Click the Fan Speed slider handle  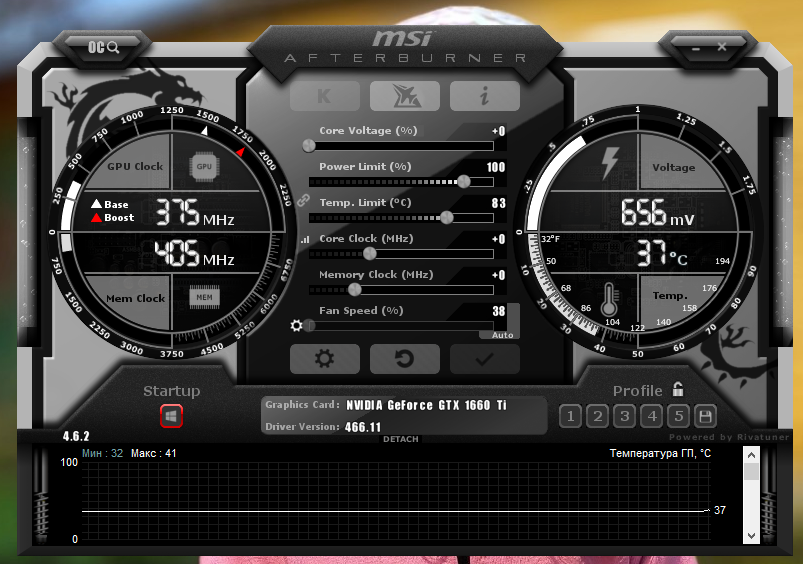pos(309,326)
